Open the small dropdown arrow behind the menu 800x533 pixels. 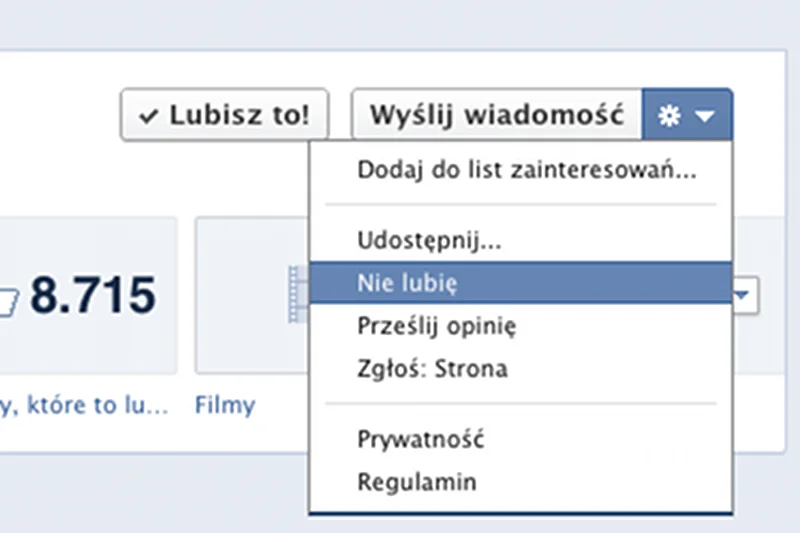pyautogui.click(x=746, y=295)
